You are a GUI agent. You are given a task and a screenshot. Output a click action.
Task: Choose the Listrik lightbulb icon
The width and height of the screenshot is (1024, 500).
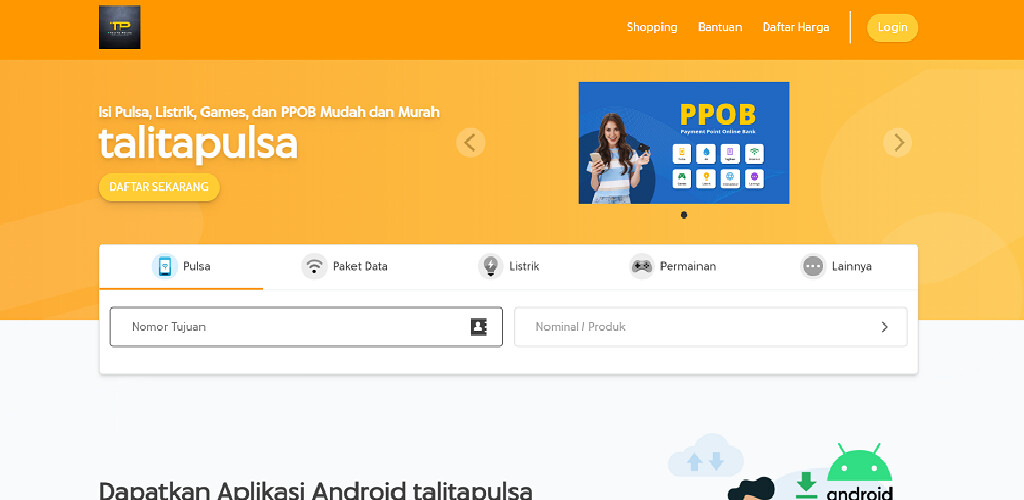[490, 266]
